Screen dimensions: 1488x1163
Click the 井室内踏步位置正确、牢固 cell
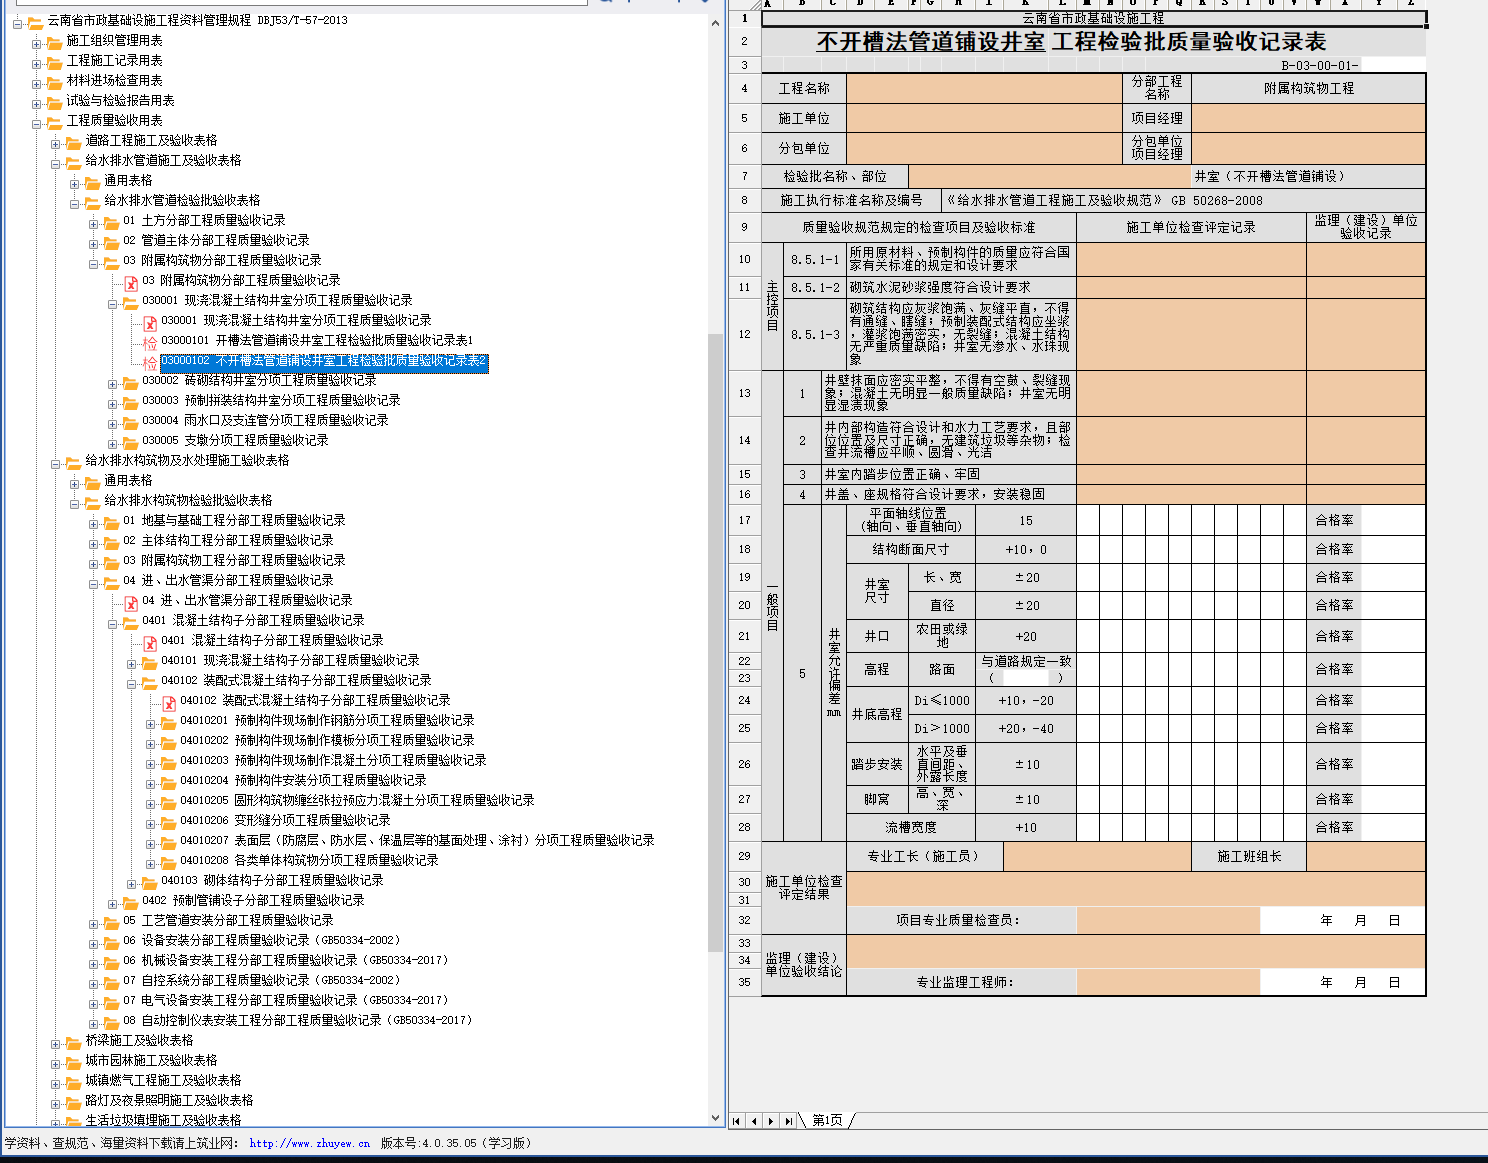pos(949,474)
